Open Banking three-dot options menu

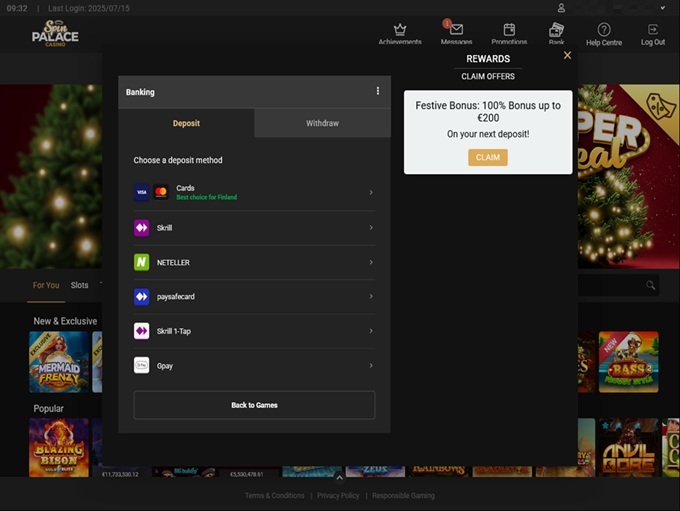click(378, 91)
